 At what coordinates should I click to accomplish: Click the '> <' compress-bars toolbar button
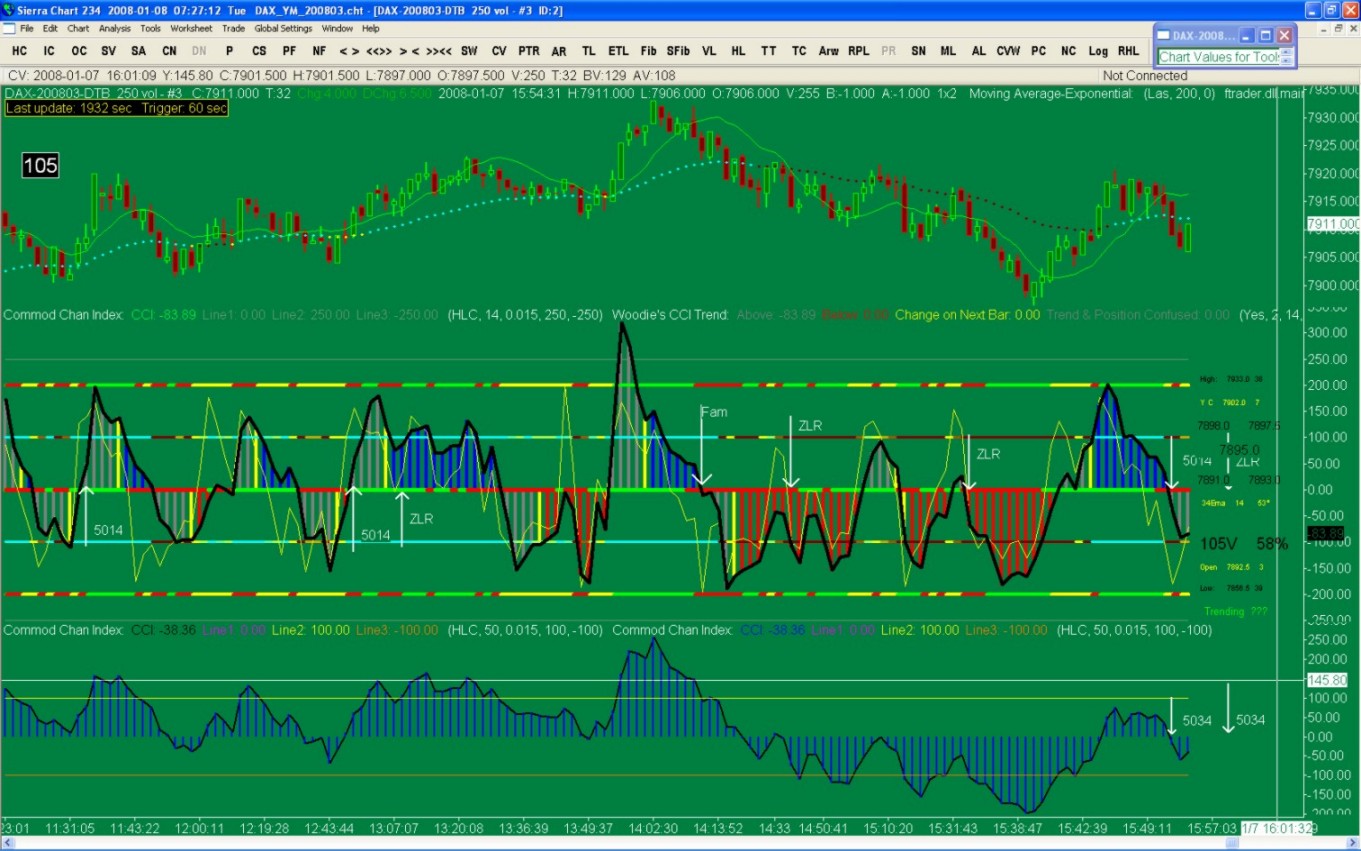(x=409, y=51)
